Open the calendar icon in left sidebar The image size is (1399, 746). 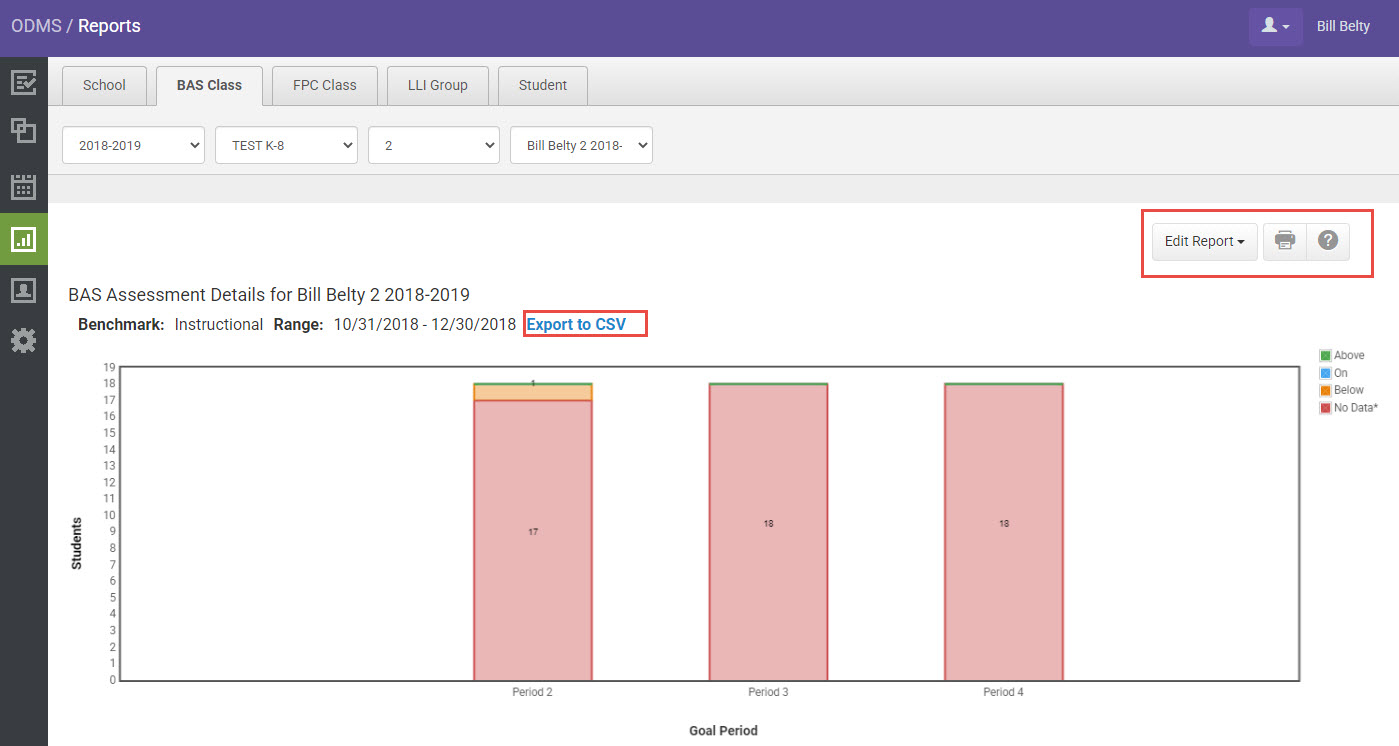tap(23, 186)
